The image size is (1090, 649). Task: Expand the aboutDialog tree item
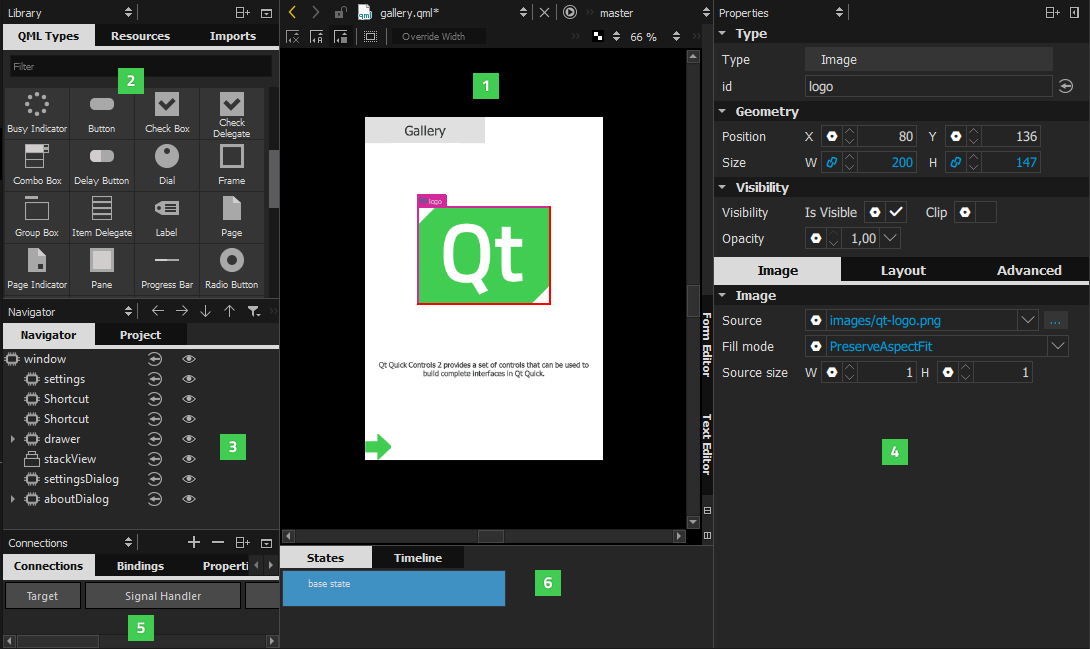click(10, 499)
